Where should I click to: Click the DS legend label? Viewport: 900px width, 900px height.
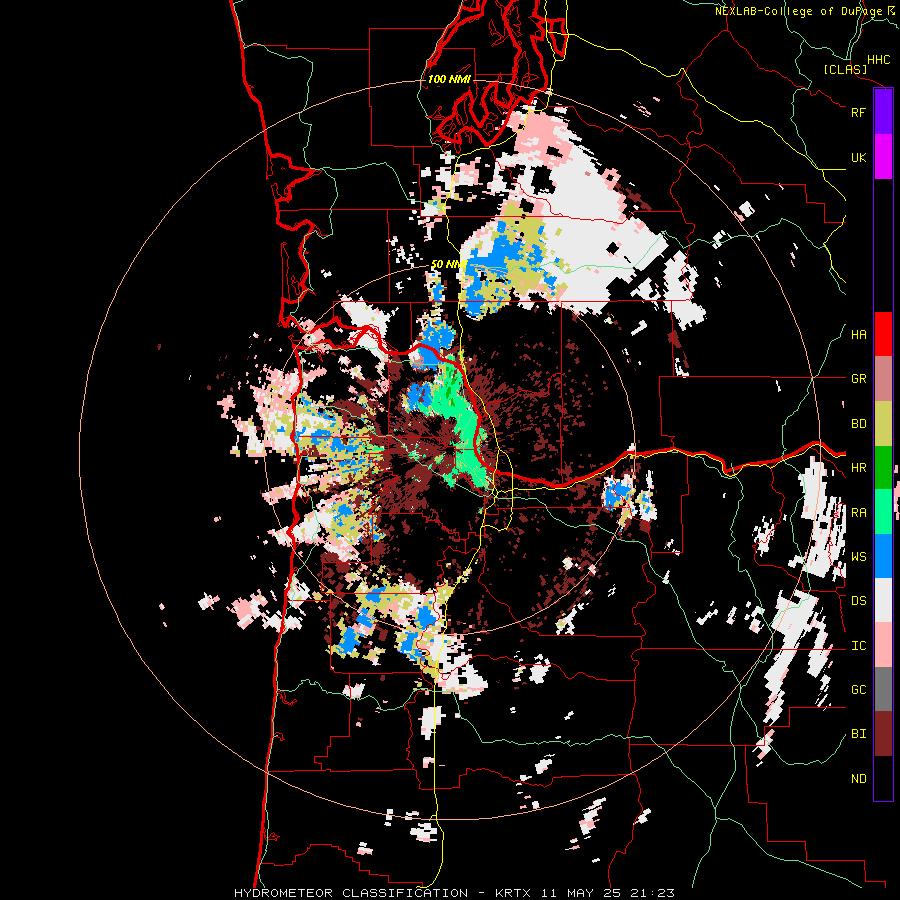pos(858,601)
